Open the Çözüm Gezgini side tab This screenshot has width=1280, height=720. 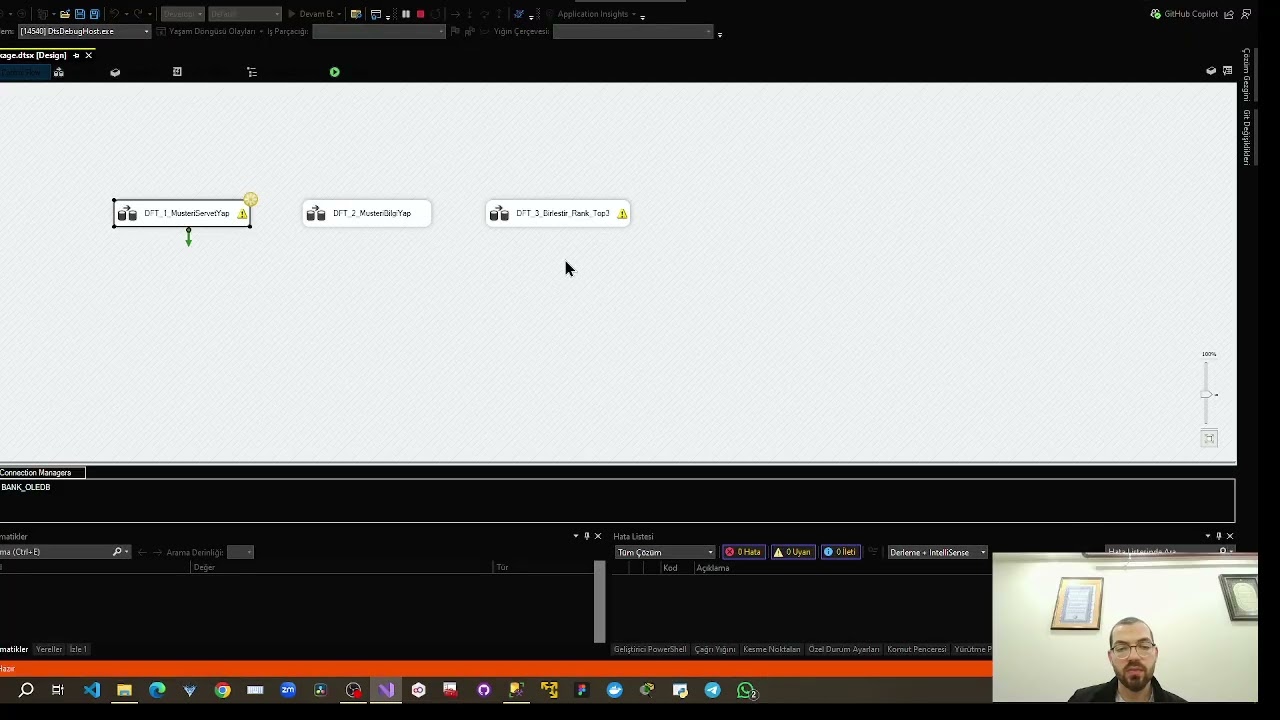click(x=1246, y=74)
